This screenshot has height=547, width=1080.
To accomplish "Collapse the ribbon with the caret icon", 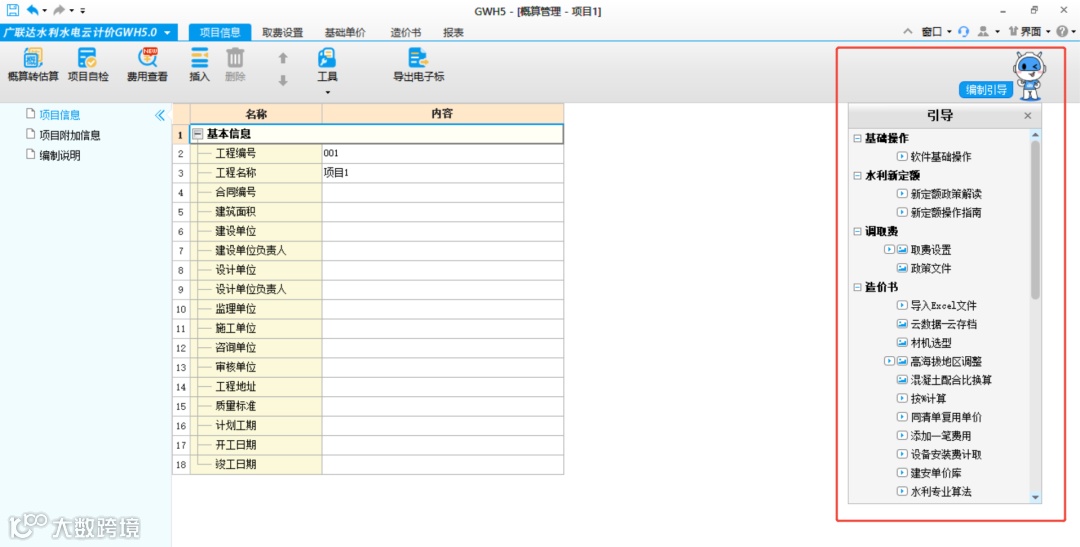I will point(907,32).
